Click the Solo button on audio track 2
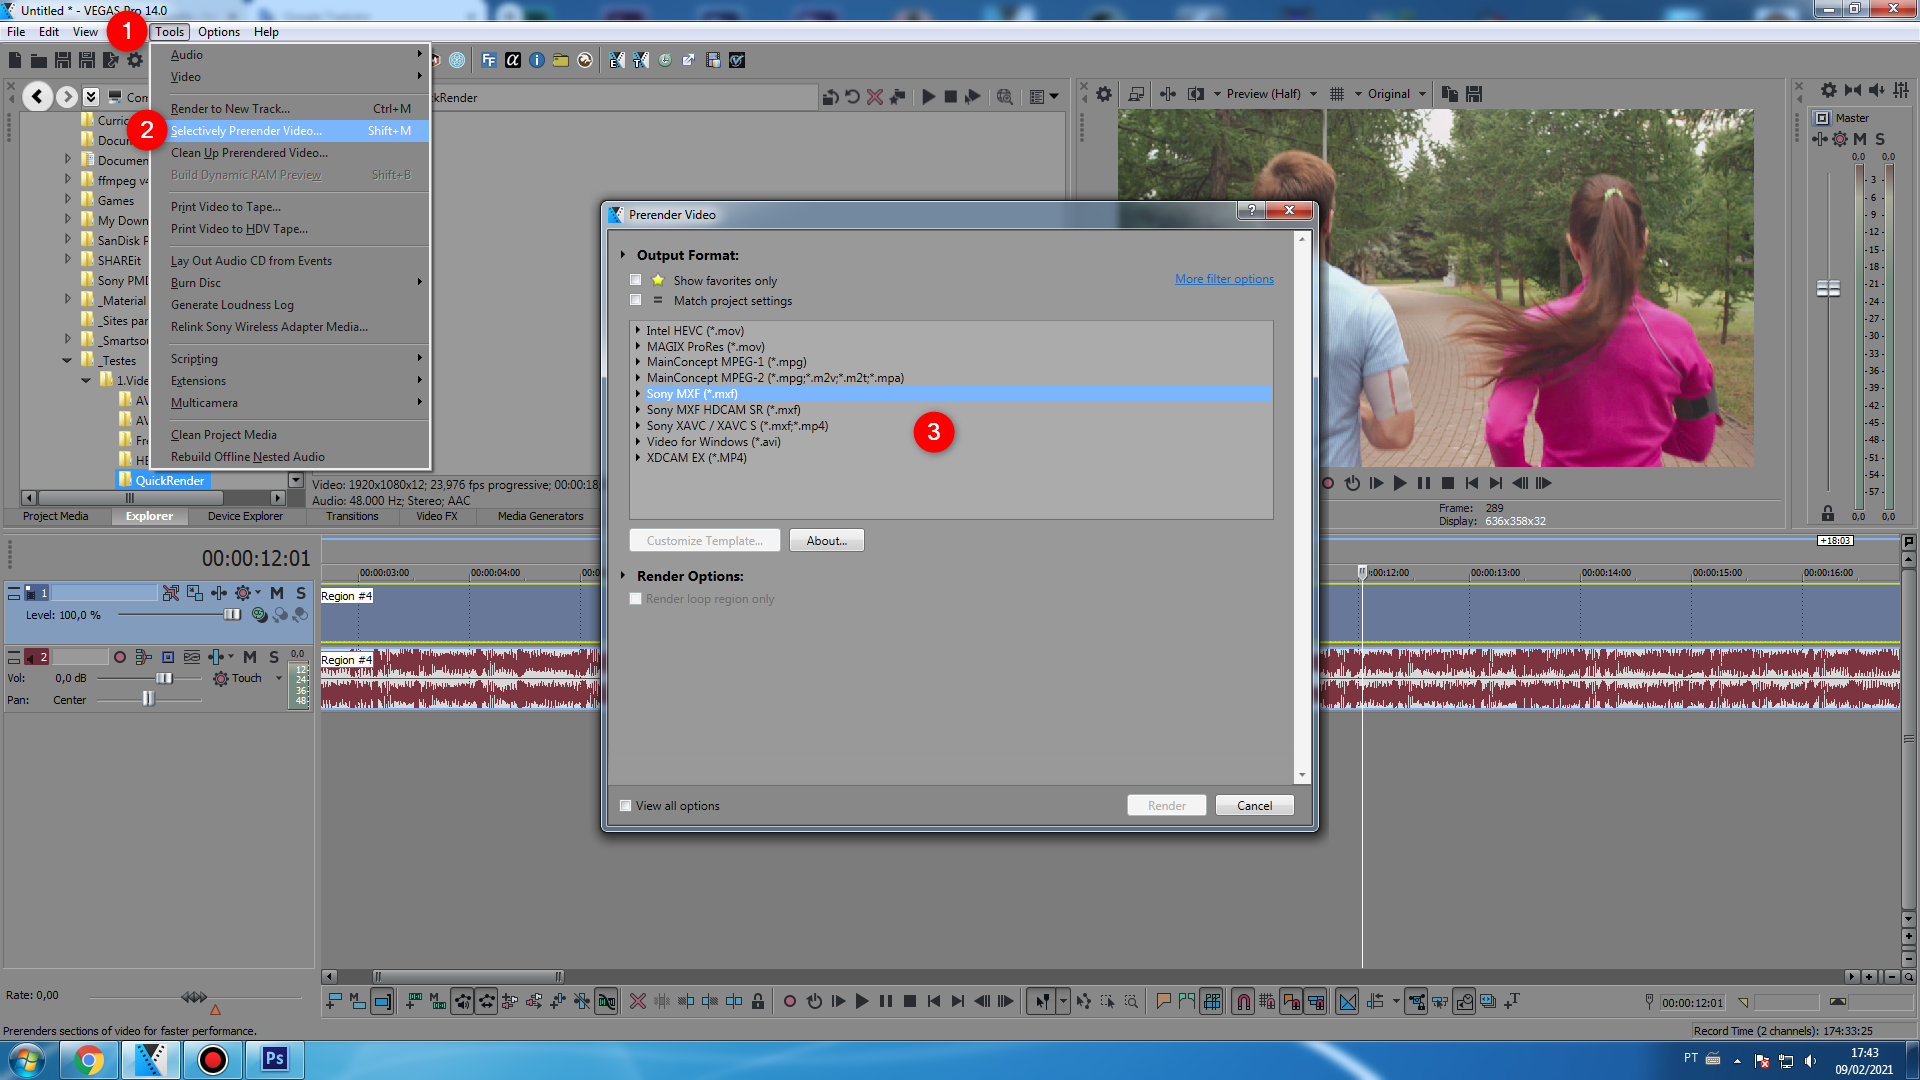The height and width of the screenshot is (1080, 1920). (274, 657)
